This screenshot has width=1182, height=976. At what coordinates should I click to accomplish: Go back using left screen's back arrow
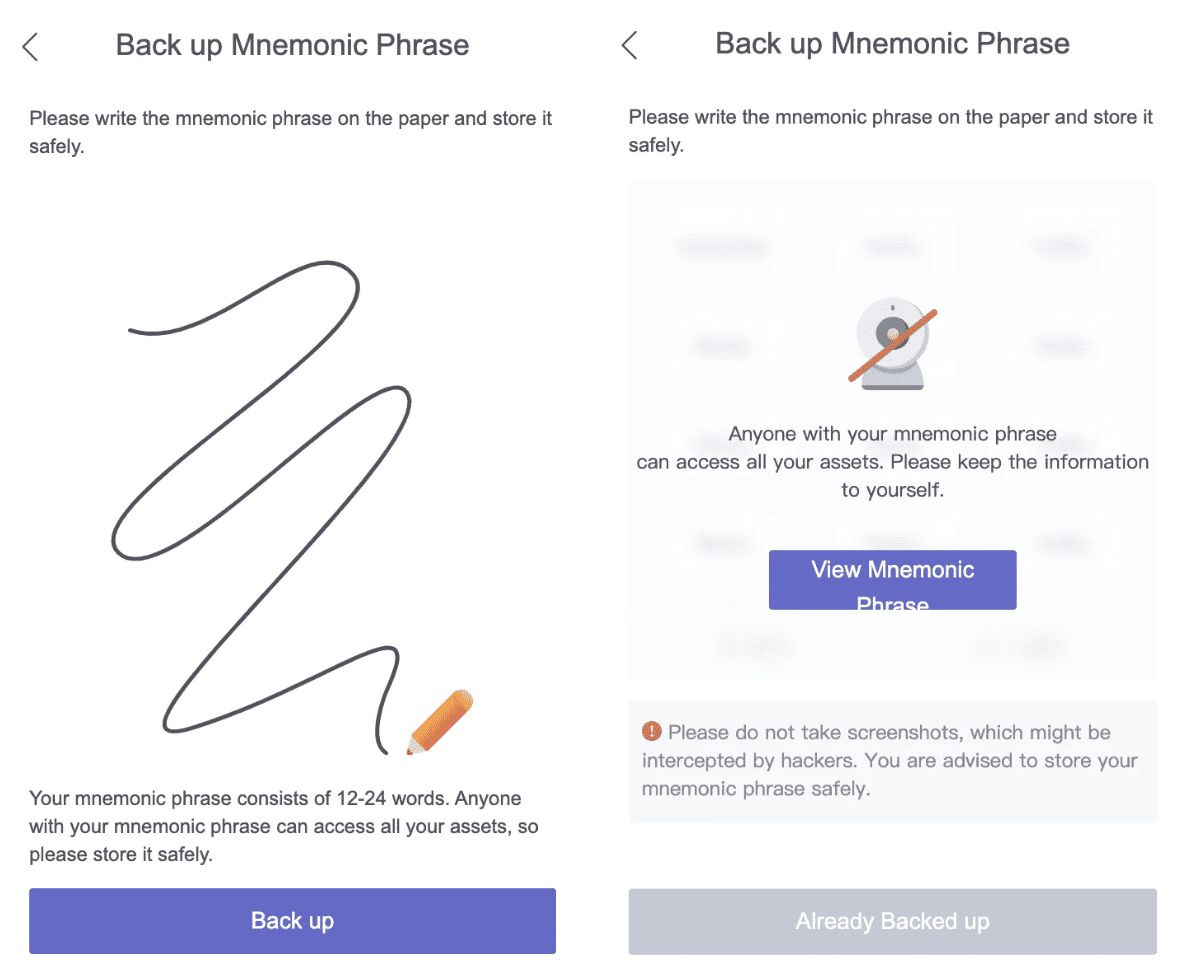[31, 46]
